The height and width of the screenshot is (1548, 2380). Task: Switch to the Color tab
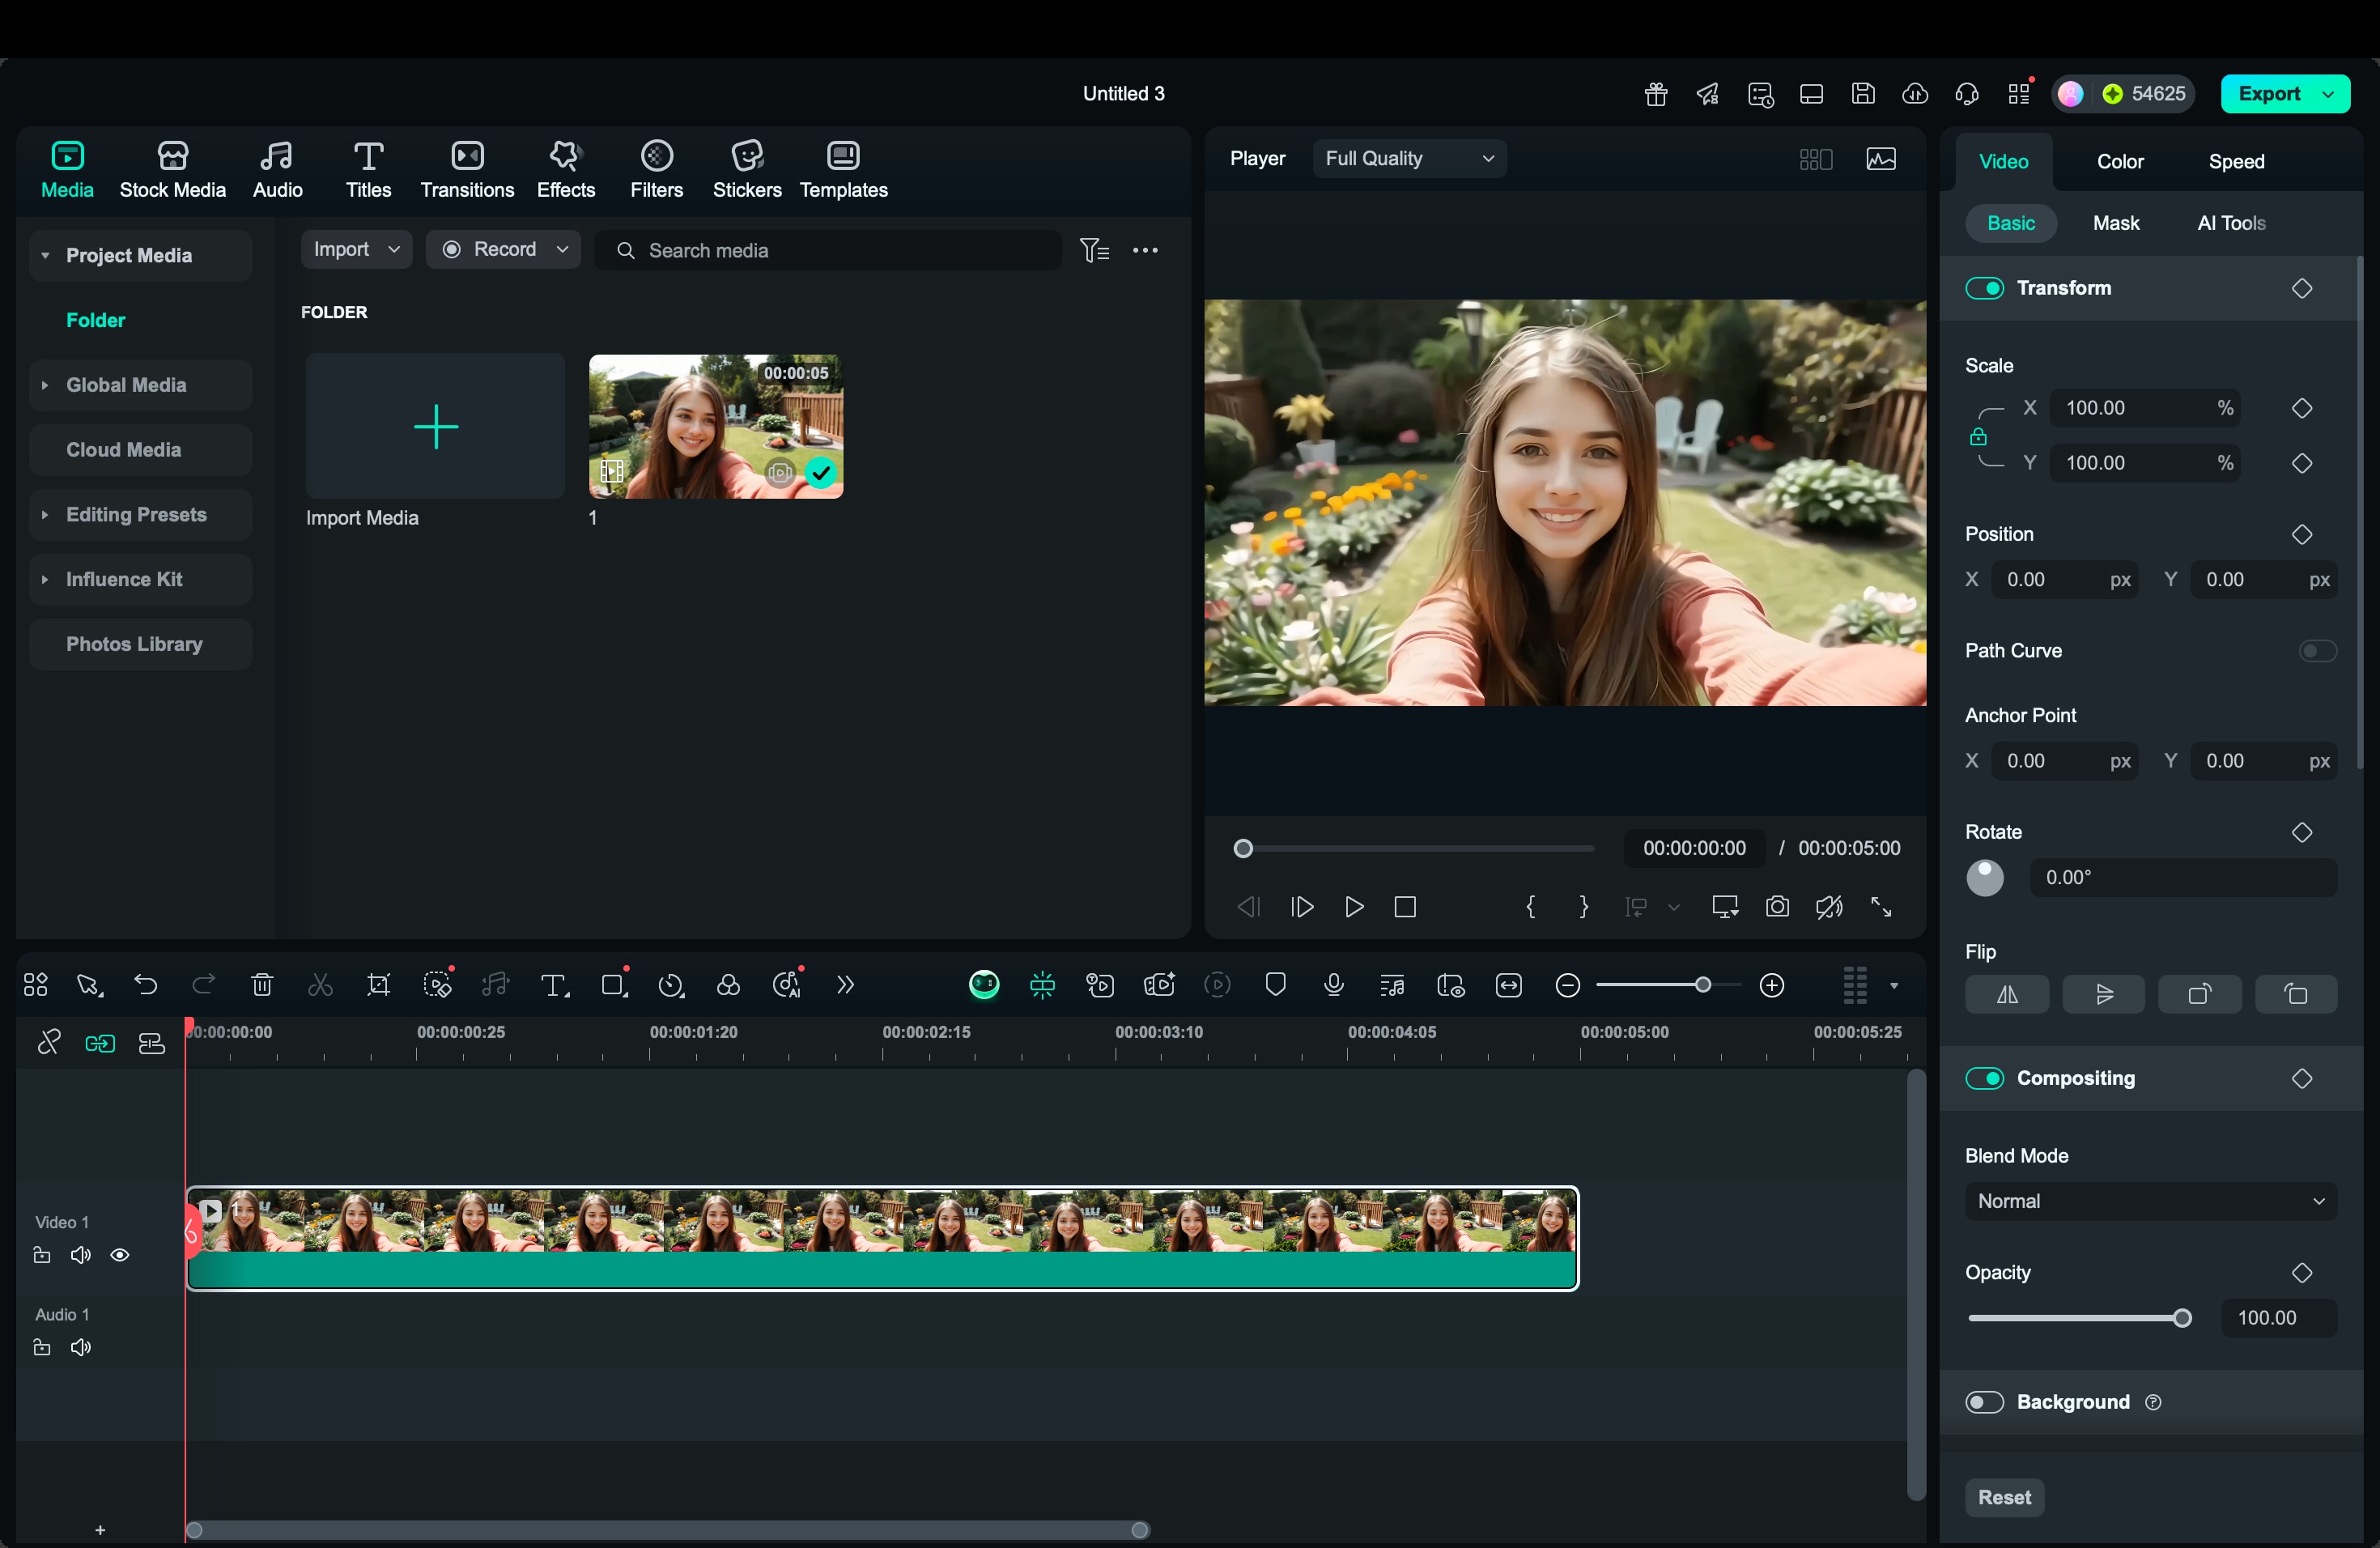[x=2120, y=161]
